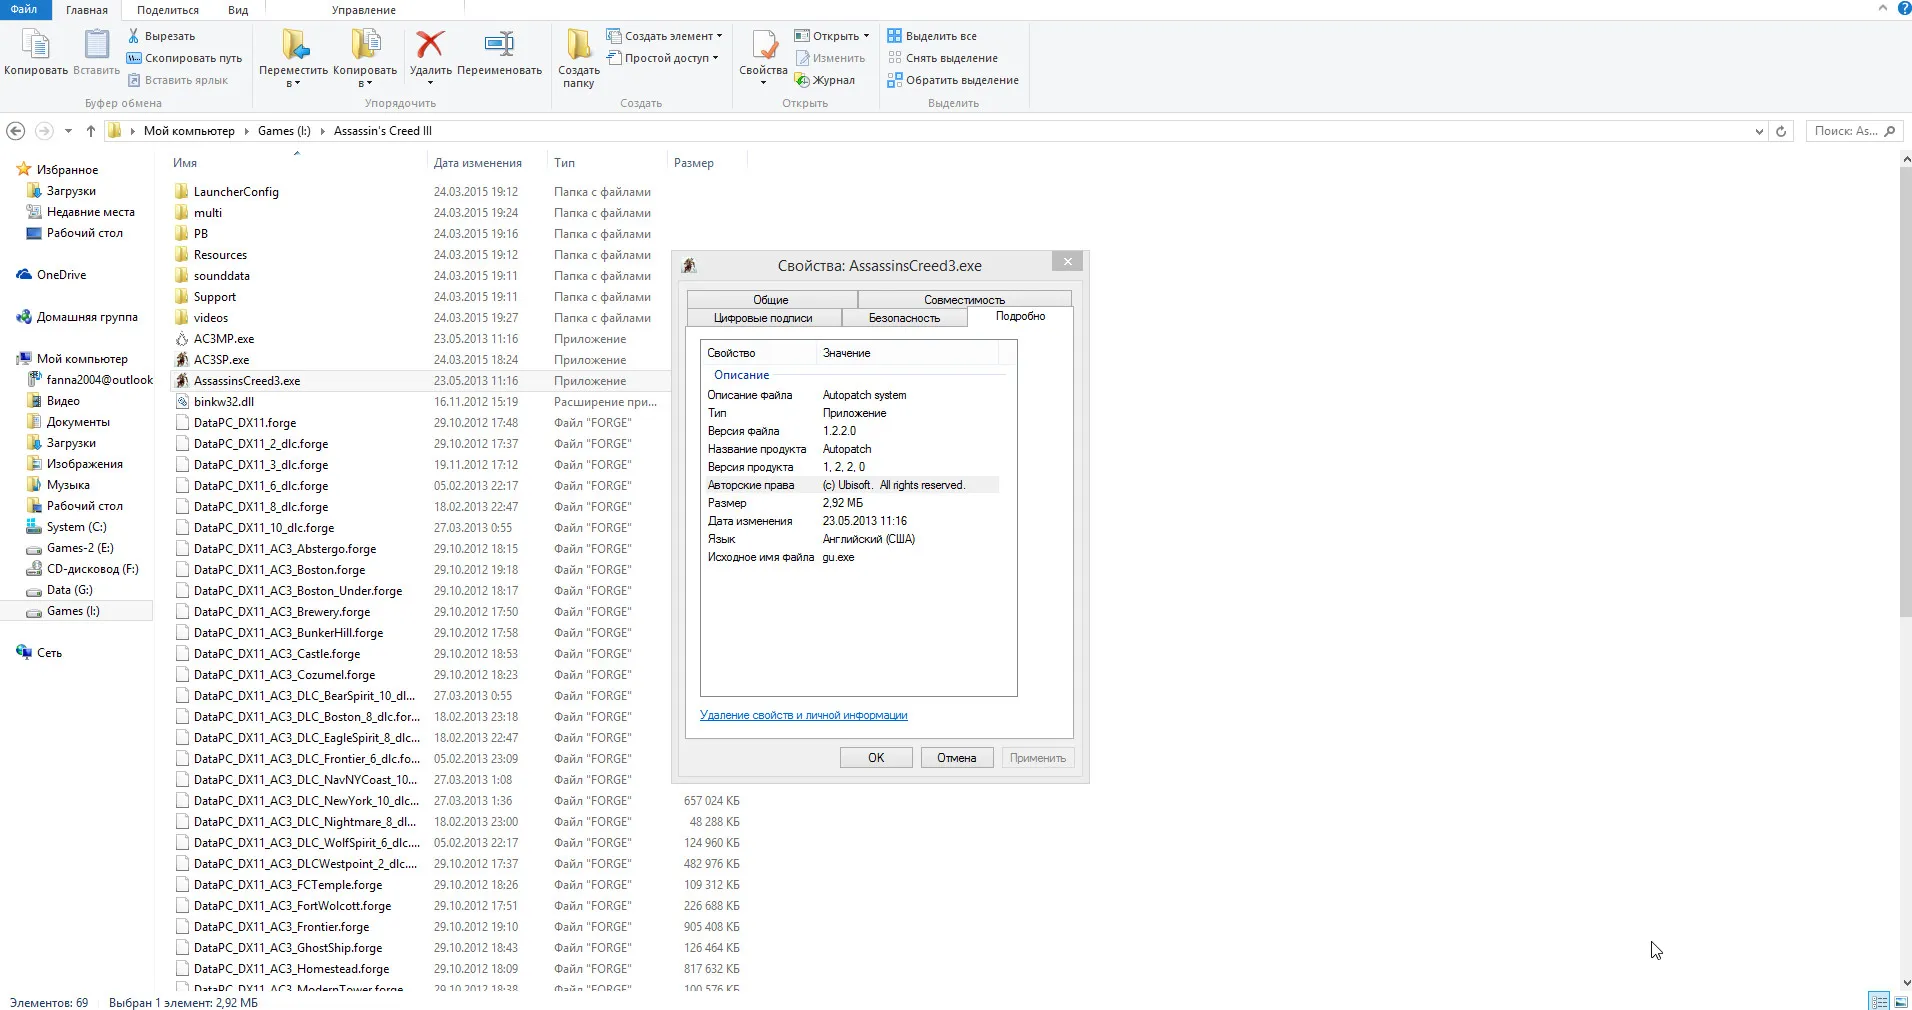Click History (Журнал) icon
This screenshot has height=1010, width=1912.
coord(802,80)
